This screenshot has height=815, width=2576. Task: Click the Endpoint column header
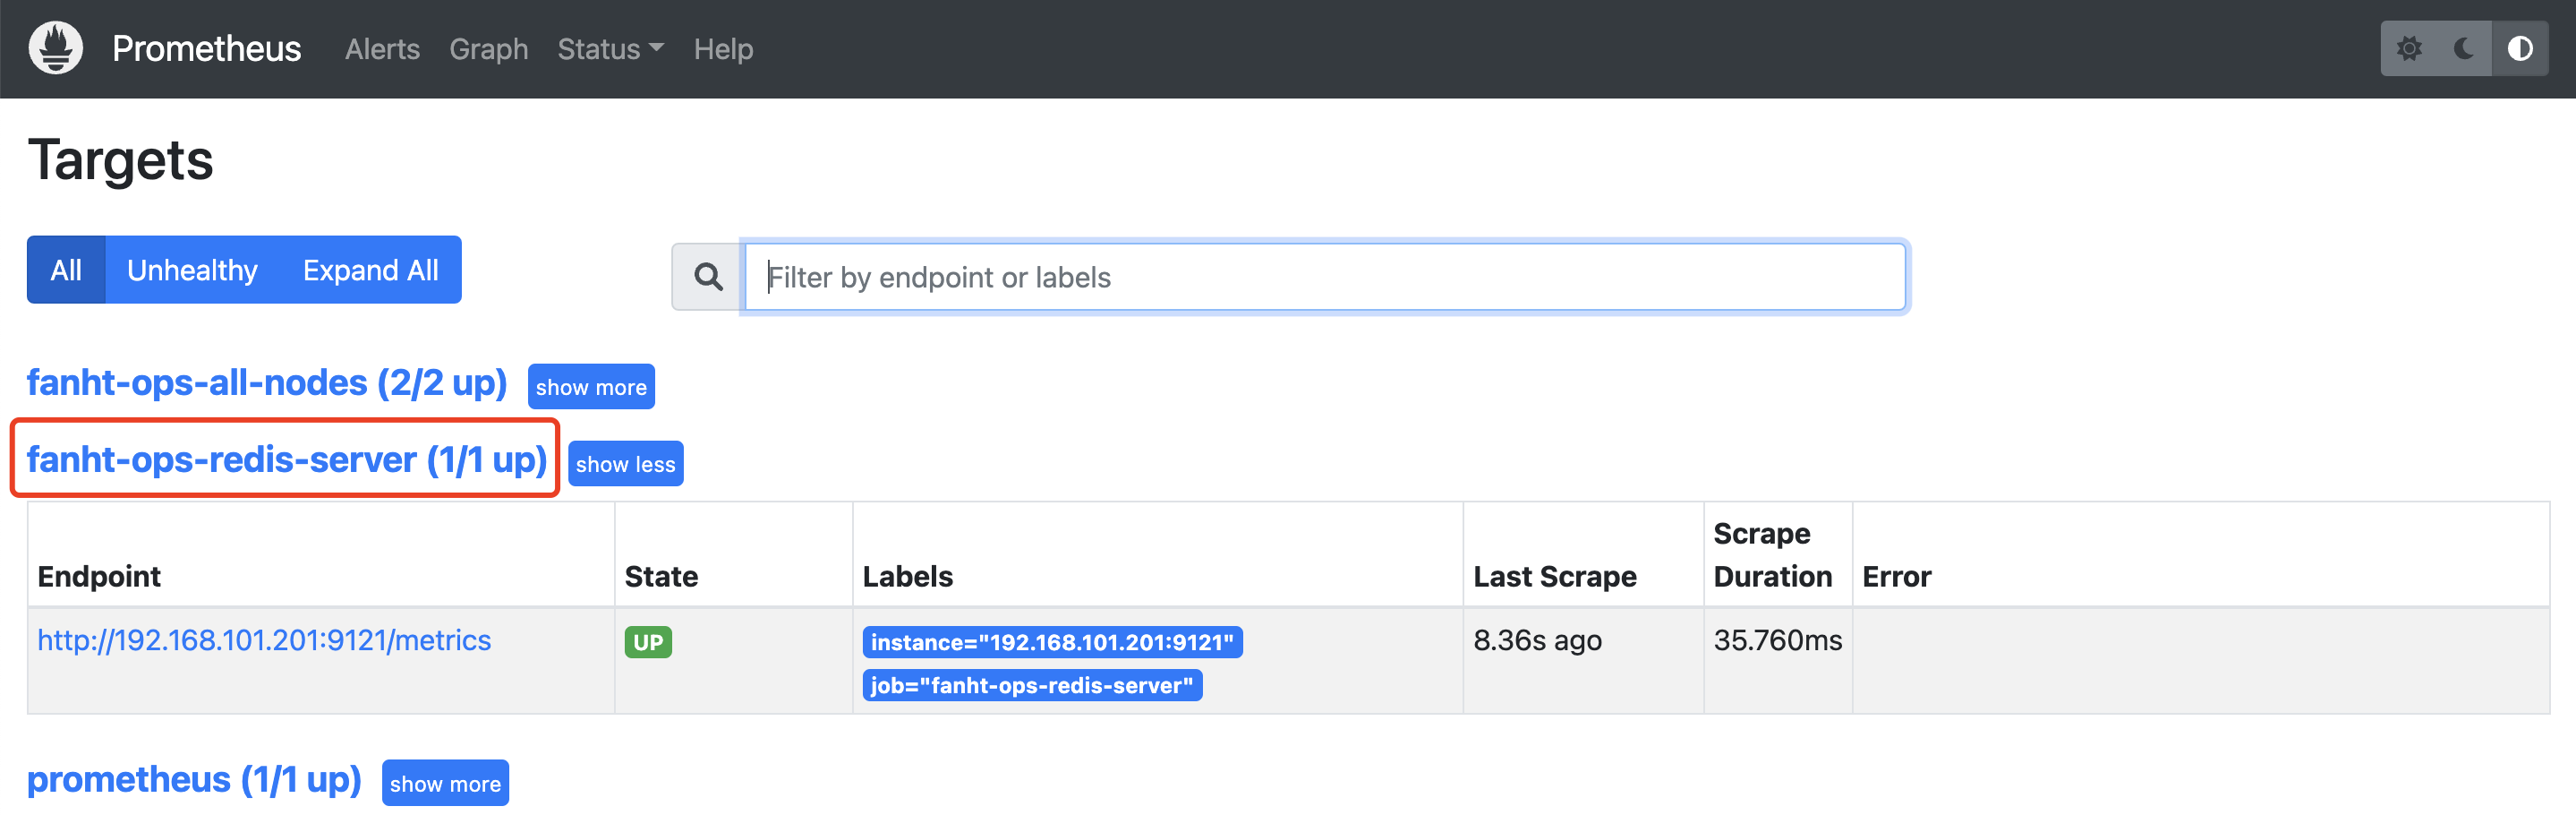click(x=99, y=576)
